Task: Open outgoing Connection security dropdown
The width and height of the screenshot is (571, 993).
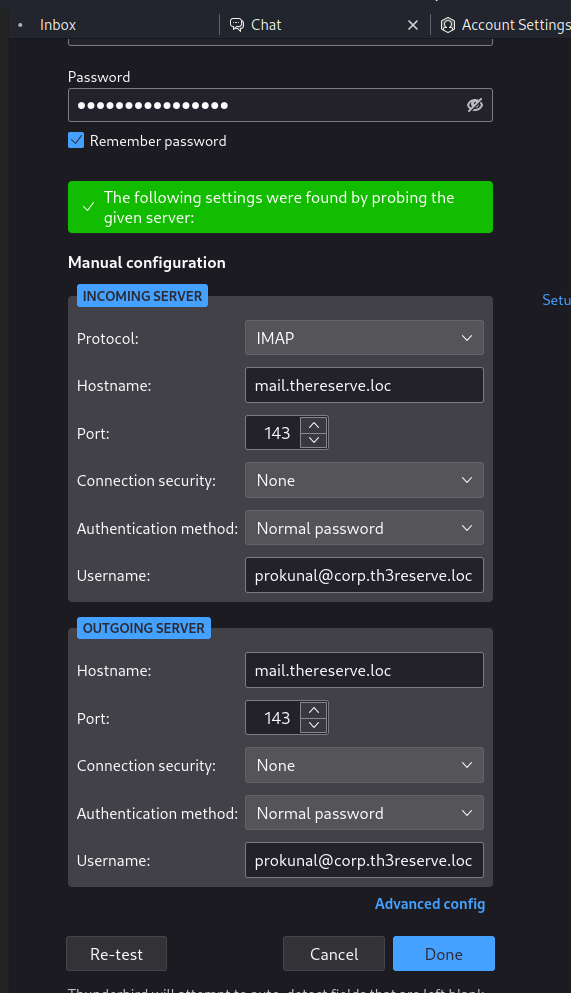Action: point(364,765)
